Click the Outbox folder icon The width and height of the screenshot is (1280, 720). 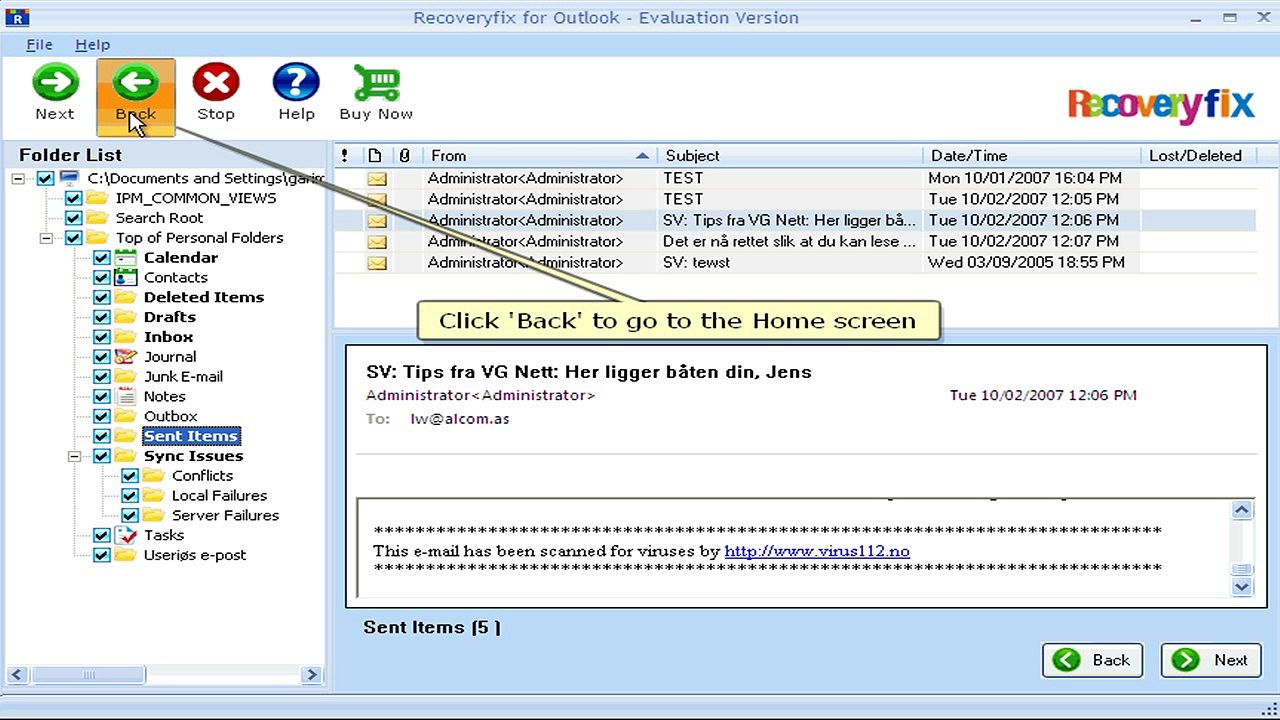click(126, 417)
